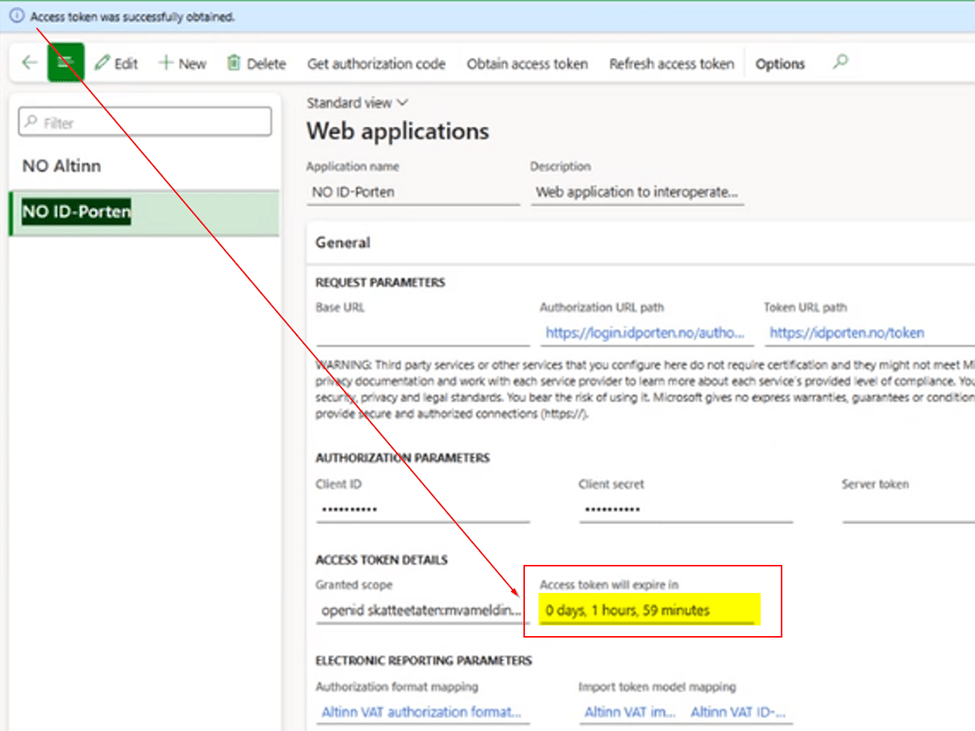Viewport: 975px width, 731px height.
Task: Click Get authorization code
Action: [376, 64]
